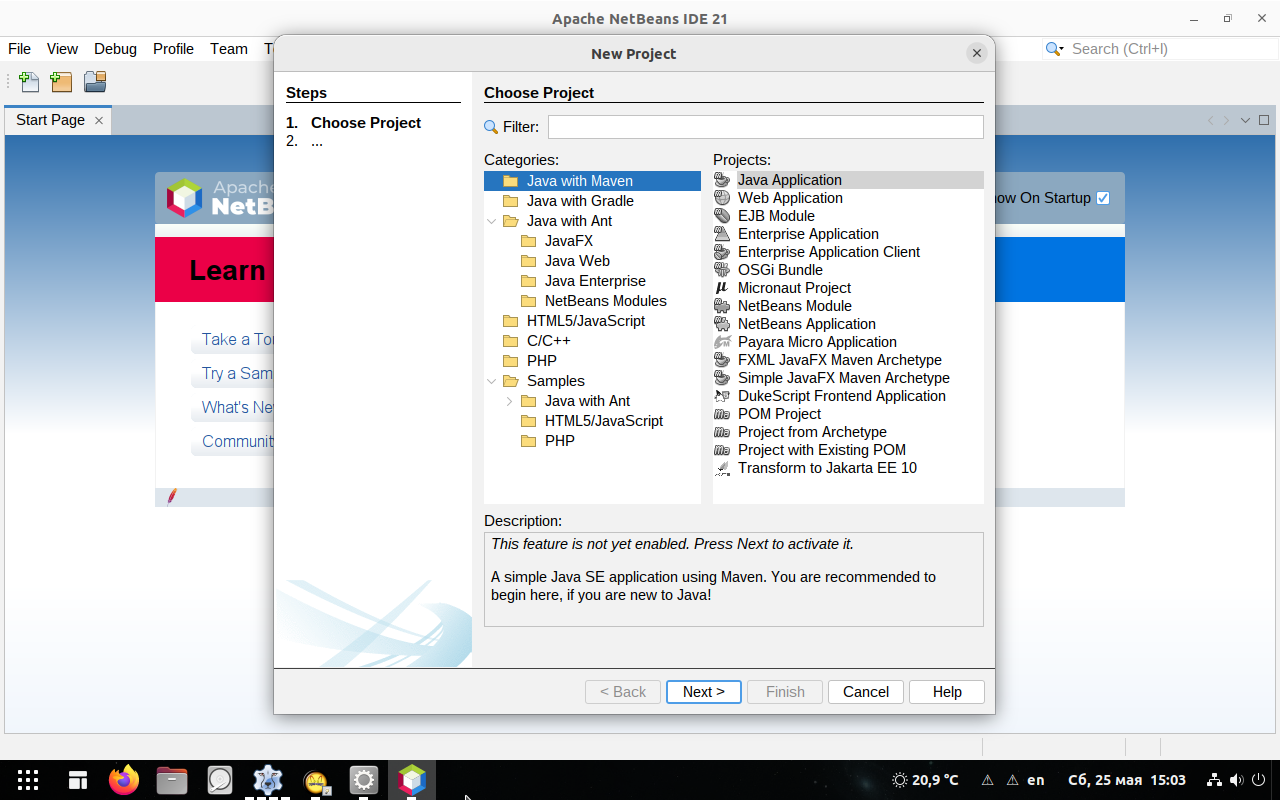Open the Debug menu
The width and height of the screenshot is (1280, 800).
[116, 49]
